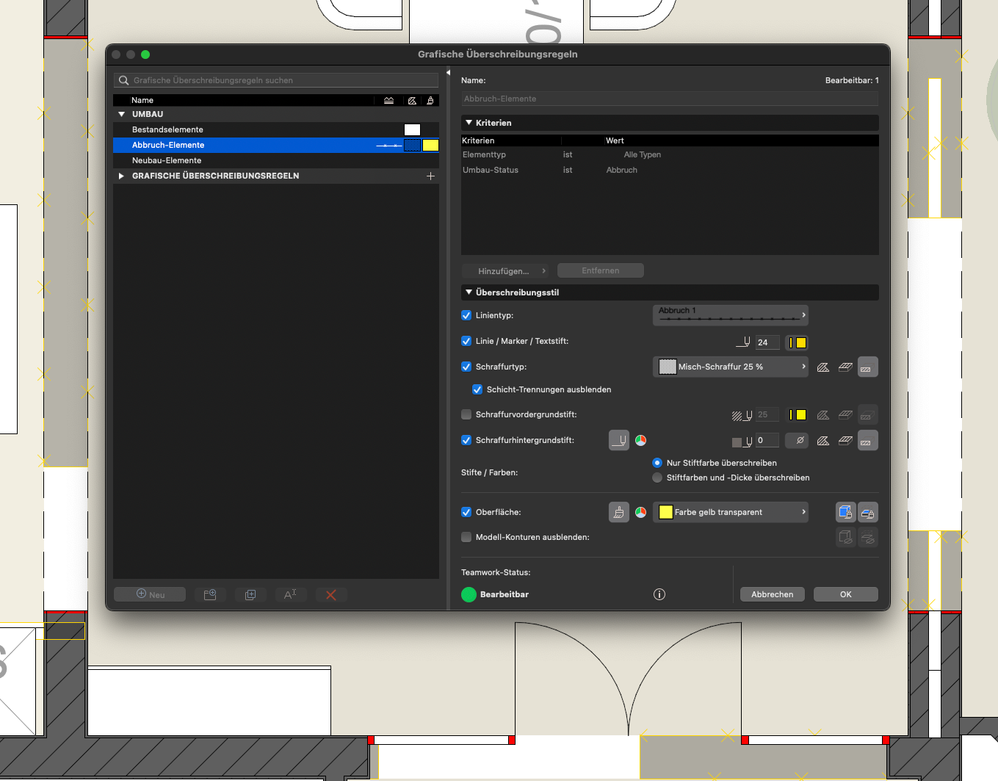Screen dimensions: 998x781
Task: Enable the Schraffurvordergrundstift checkbox
Action: coord(466,414)
